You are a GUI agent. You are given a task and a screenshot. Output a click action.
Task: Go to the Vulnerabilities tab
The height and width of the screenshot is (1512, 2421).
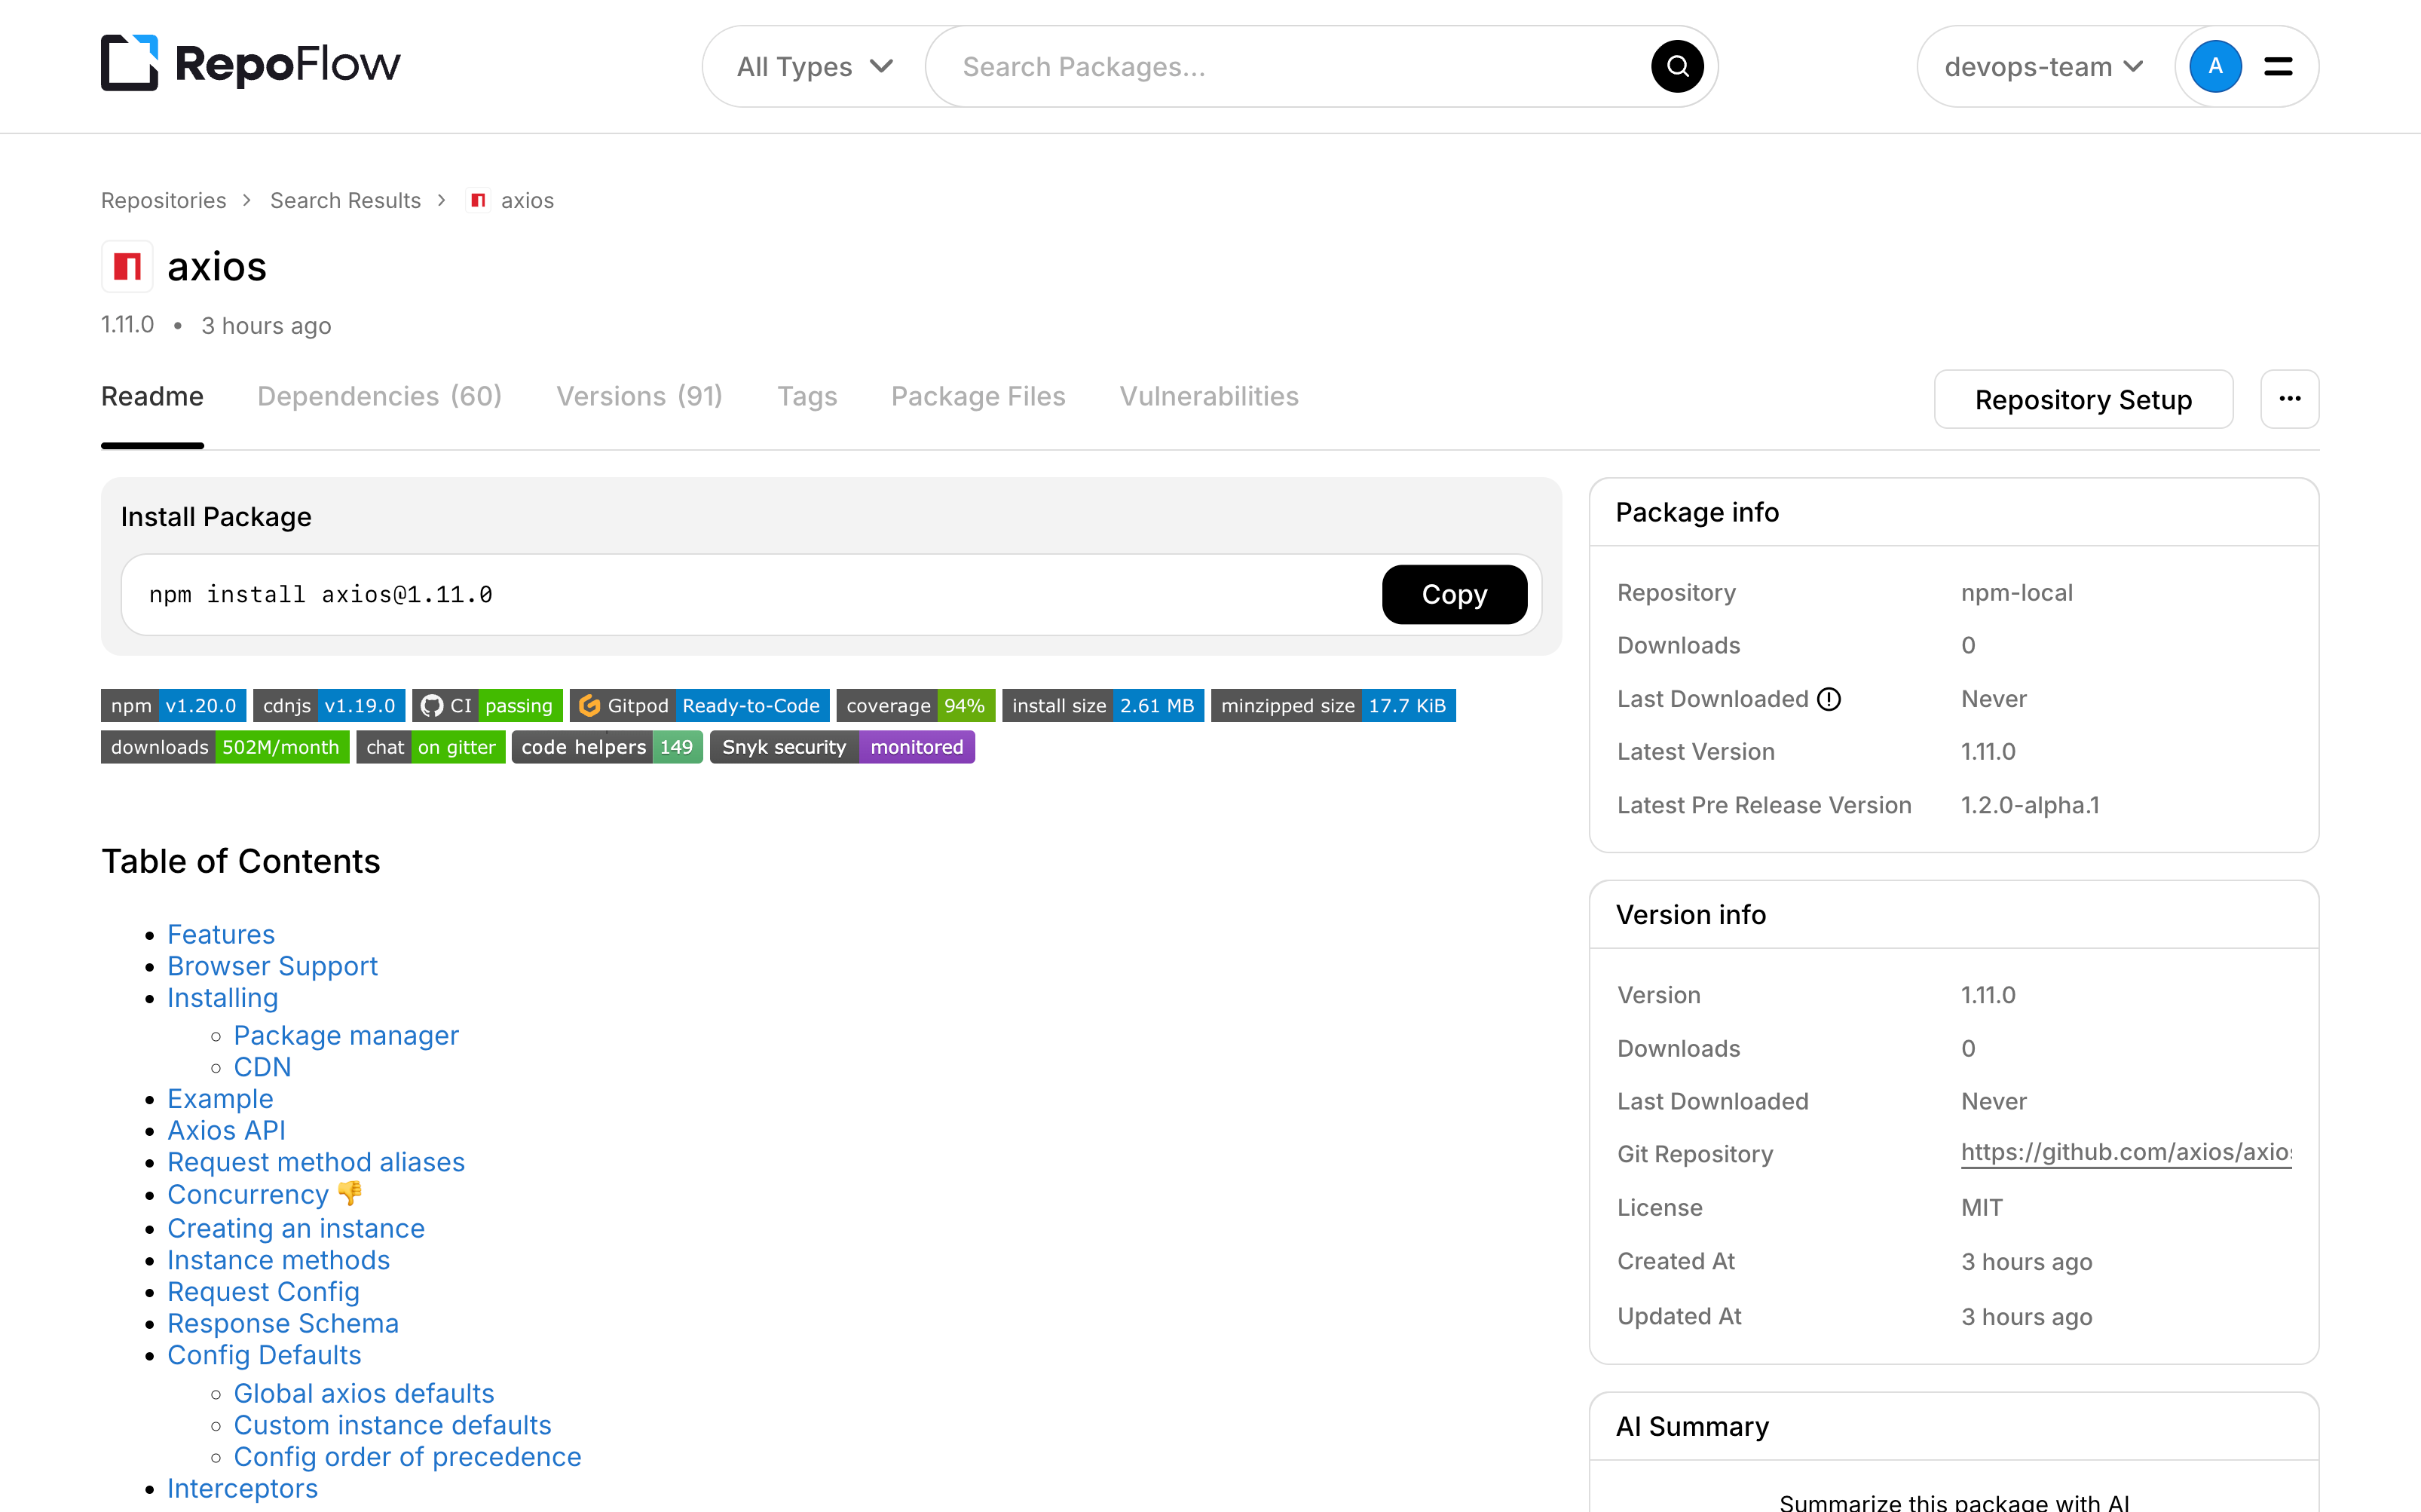1209,397
